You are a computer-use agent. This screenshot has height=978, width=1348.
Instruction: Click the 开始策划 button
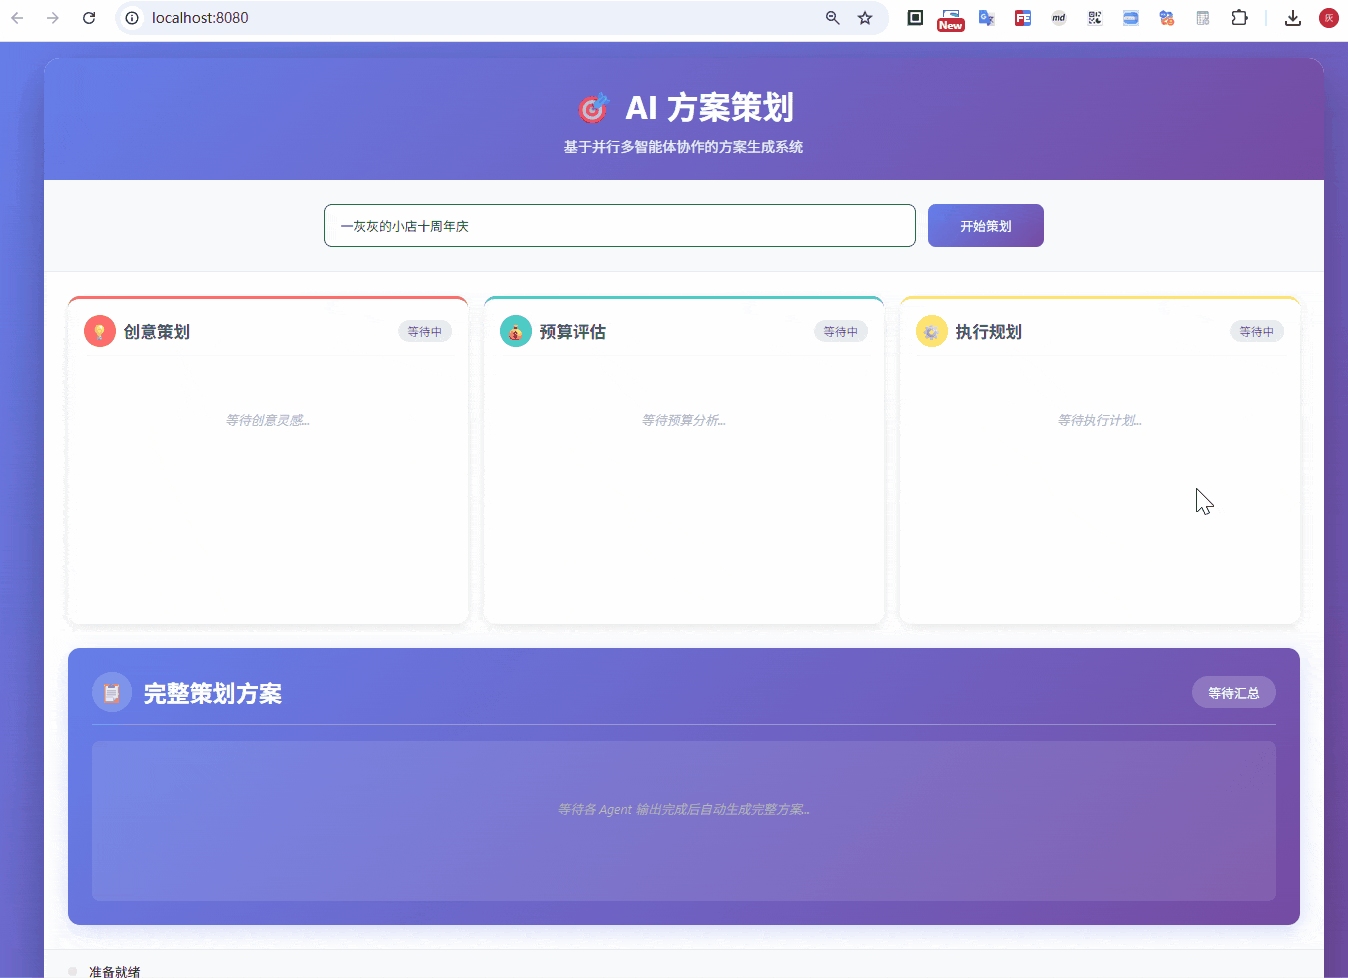click(985, 226)
